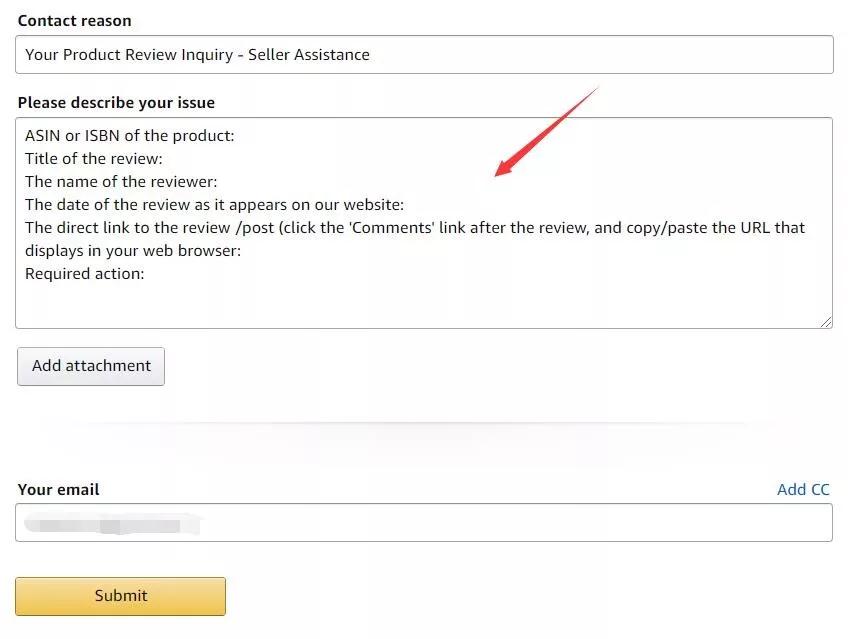Select the blurred email address text
848x639 pixels.
tap(112, 523)
